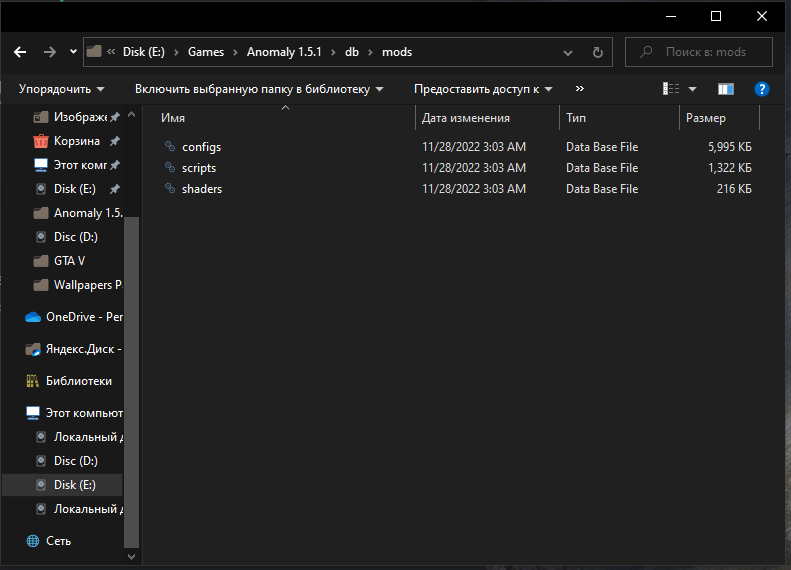Open OneDrive in the navigation pane

tap(72, 317)
